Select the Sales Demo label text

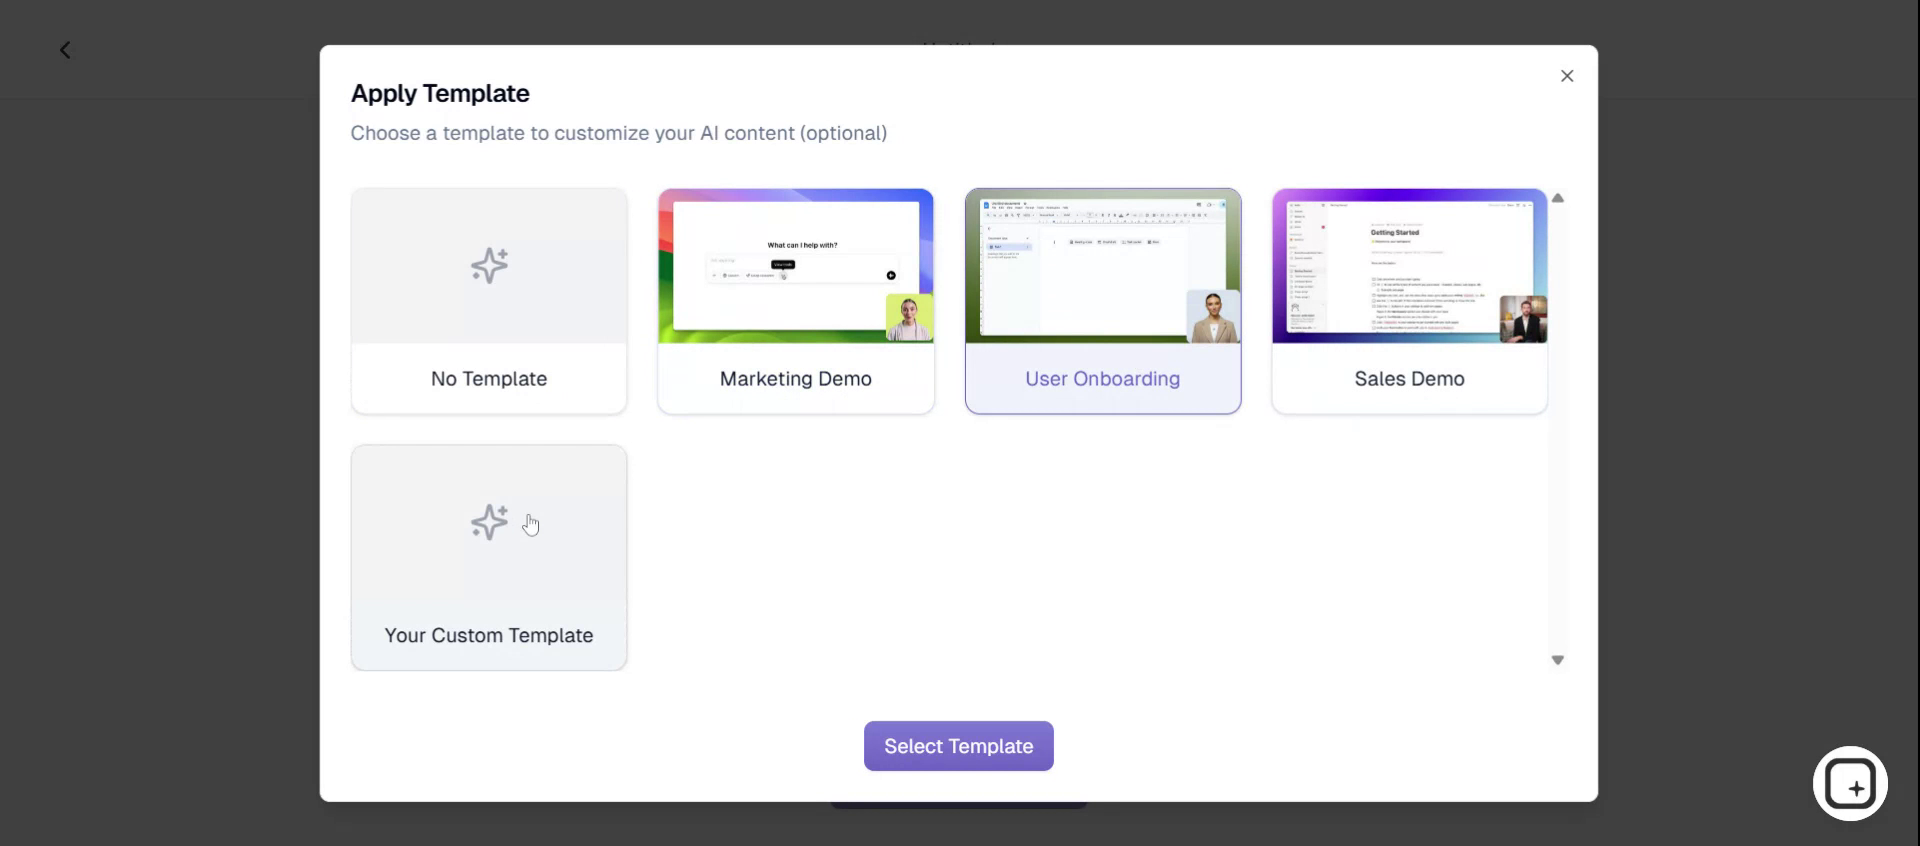pos(1409,379)
